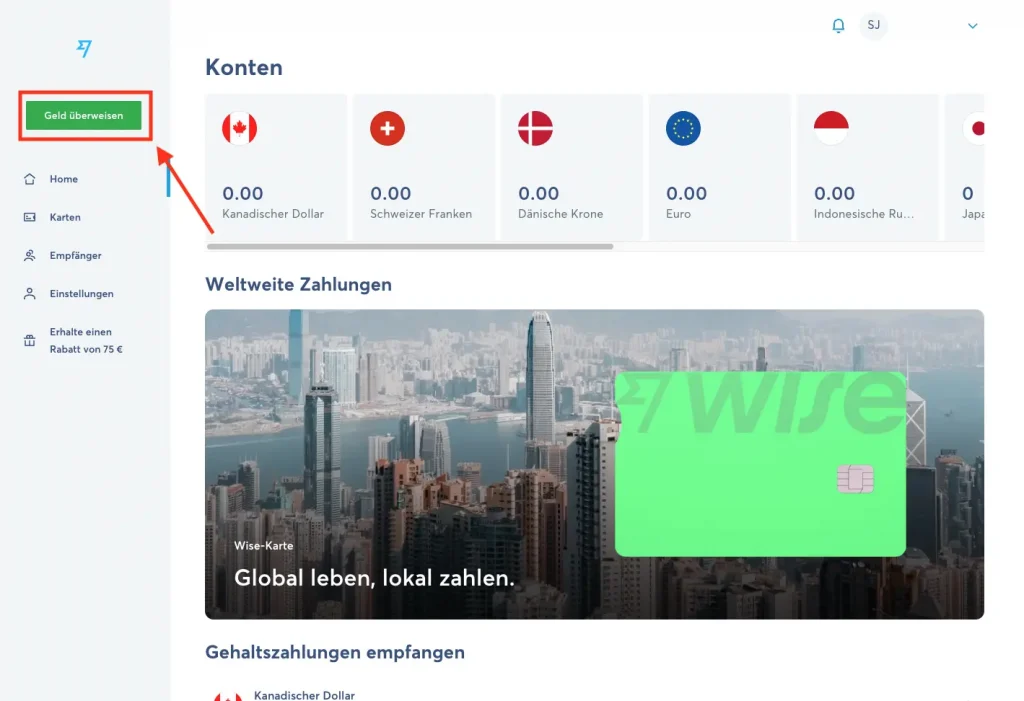Viewport: 1024px width, 701px height.
Task: Click the Einstellungen person icon
Action: coord(29,294)
